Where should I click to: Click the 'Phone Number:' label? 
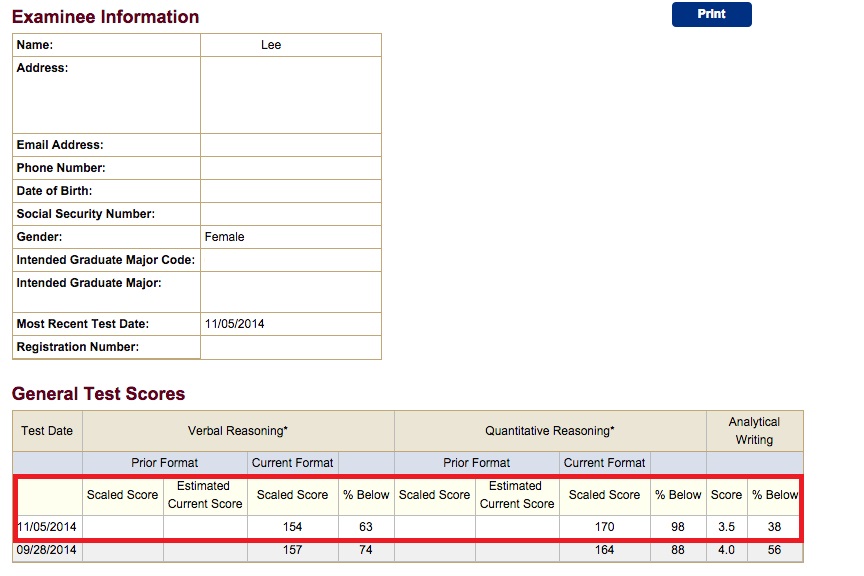[61, 168]
